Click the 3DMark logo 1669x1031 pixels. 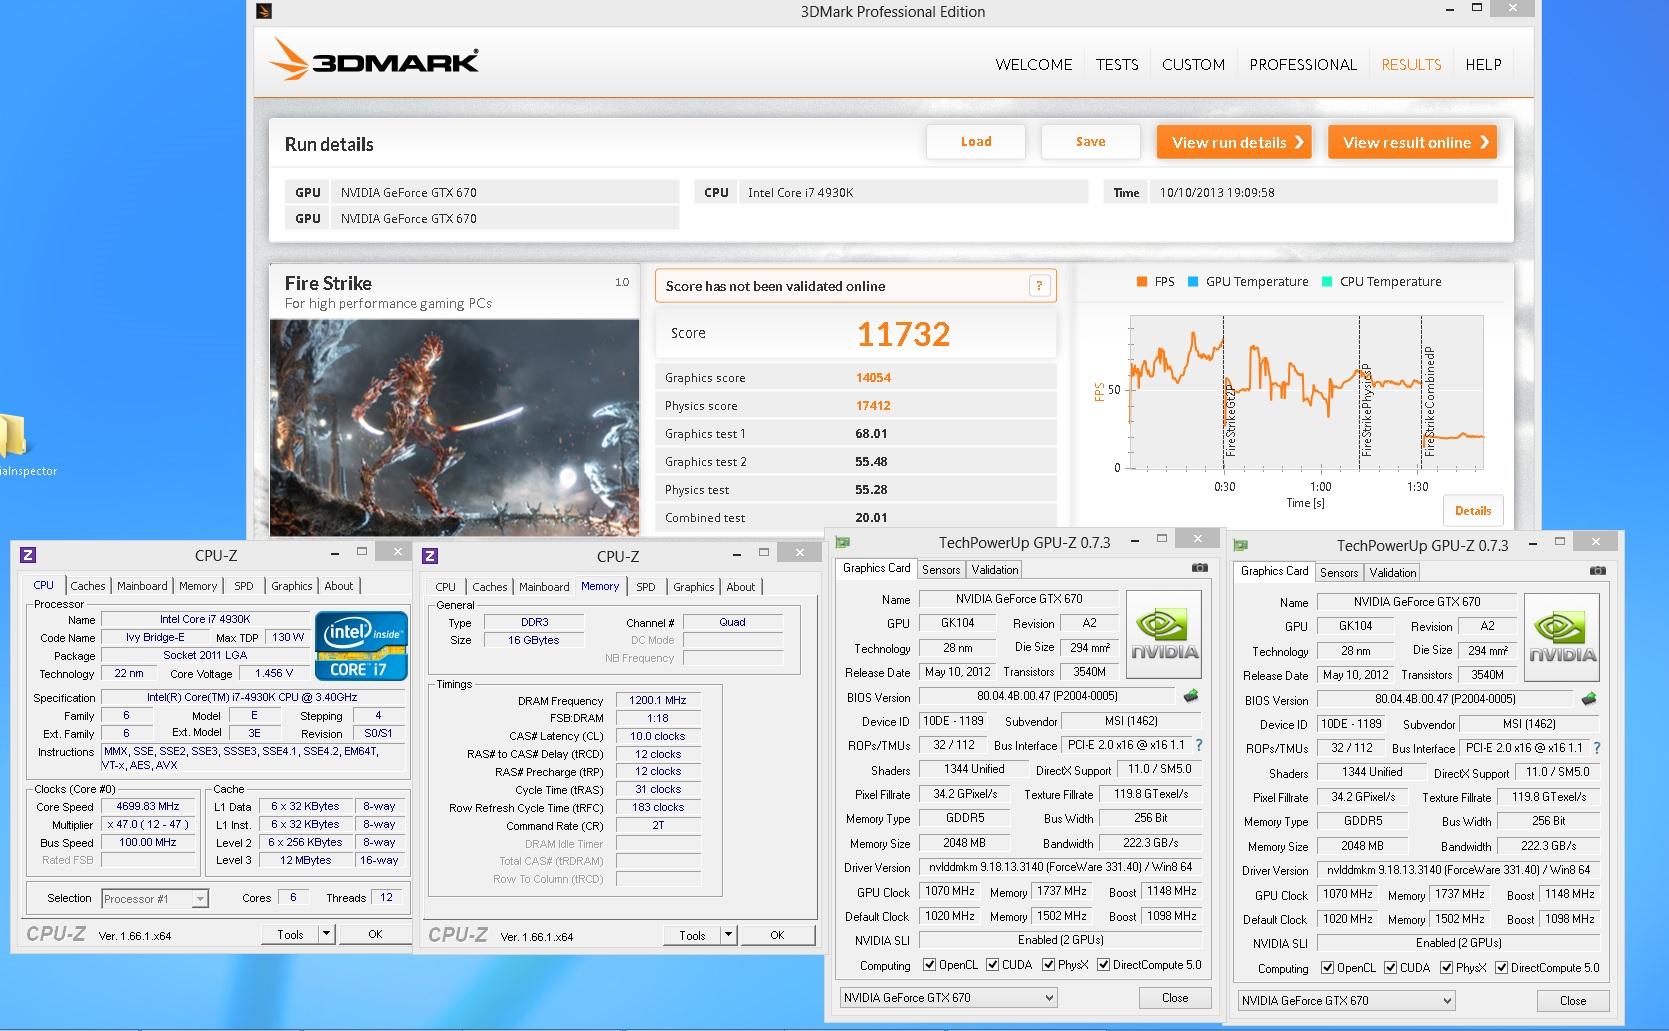pyautogui.click(x=374, y=62)
